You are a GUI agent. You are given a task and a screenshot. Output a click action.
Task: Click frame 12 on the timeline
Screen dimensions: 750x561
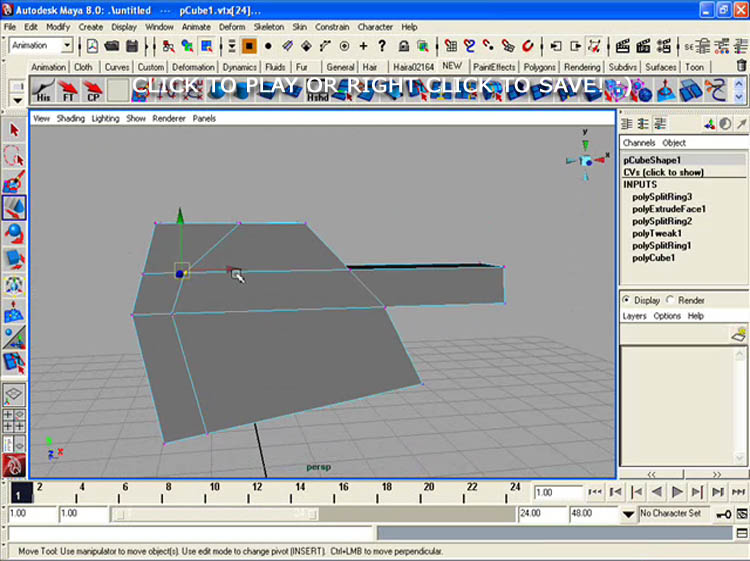click(256, 488)
